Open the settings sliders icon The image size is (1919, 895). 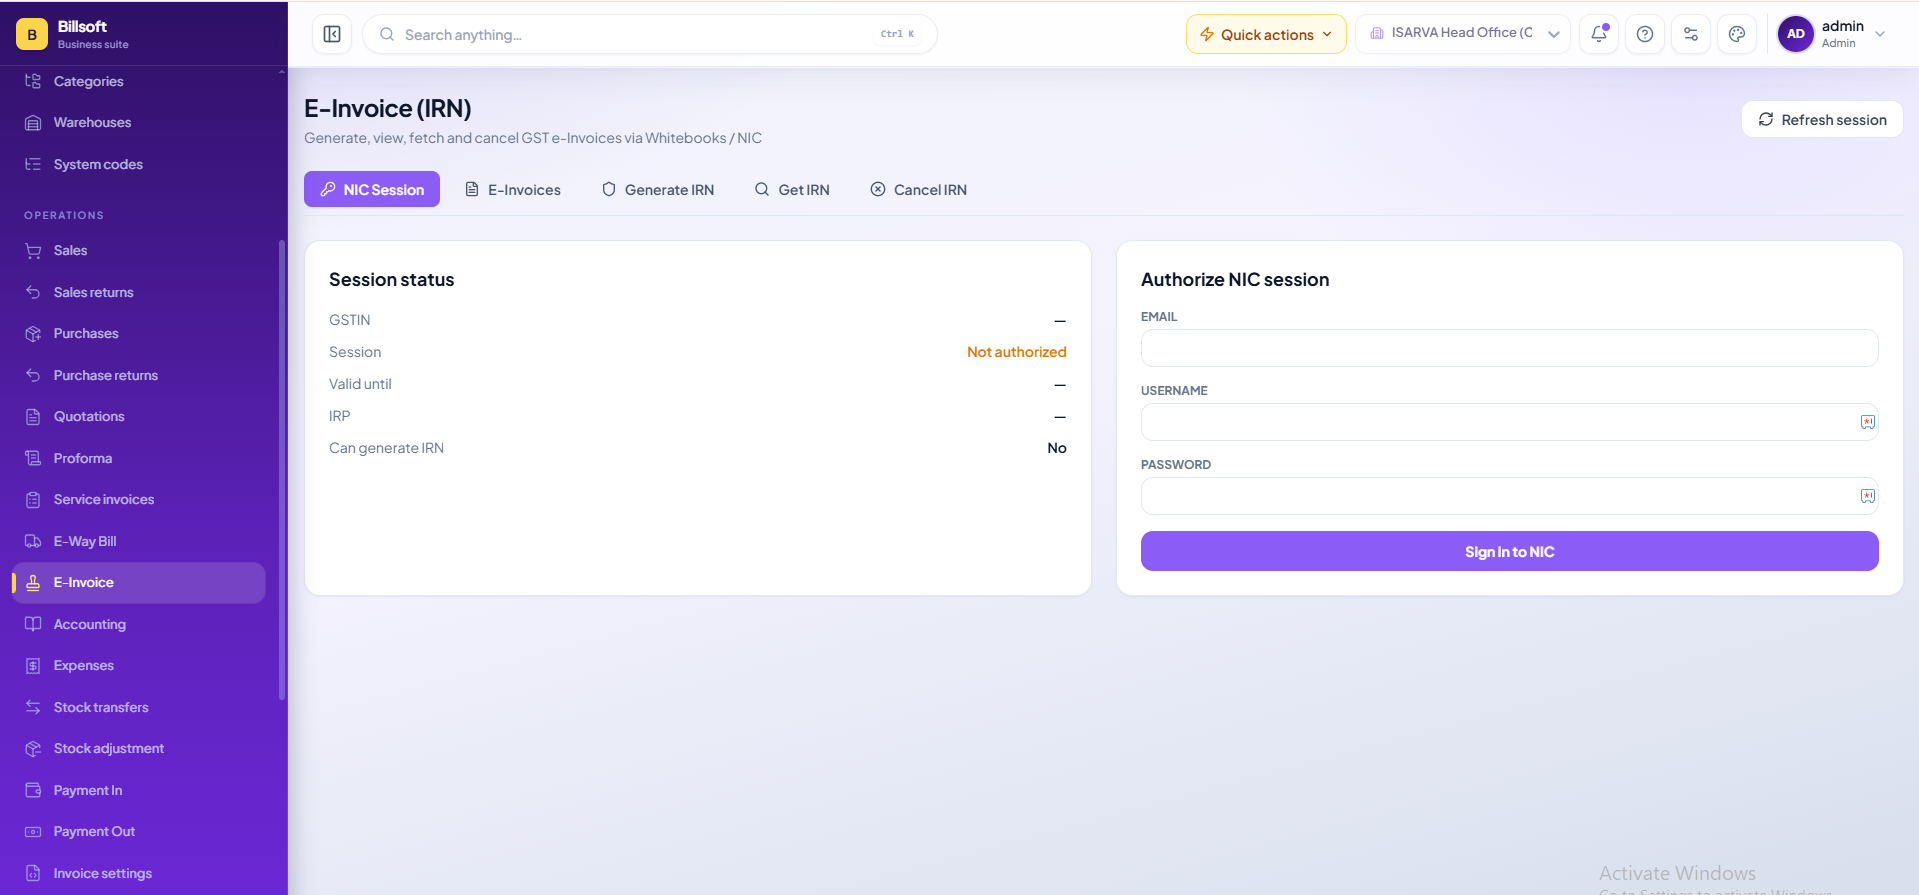(x=1691, y=34)
